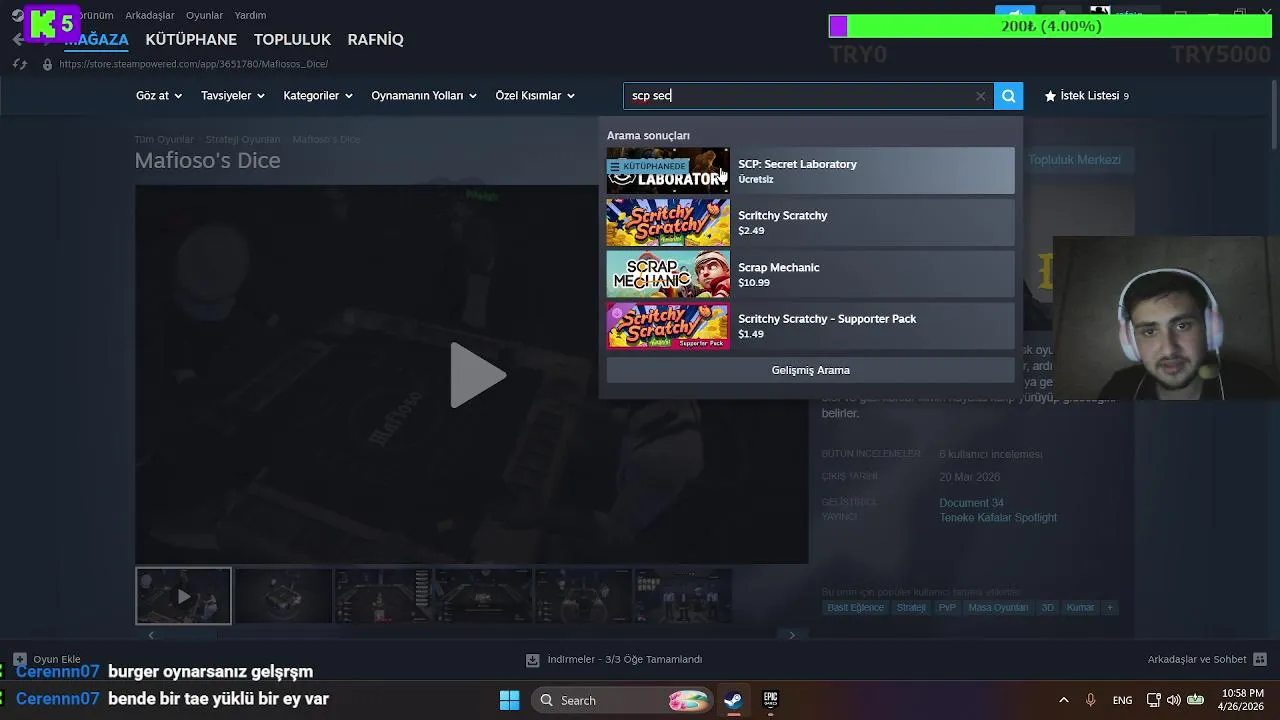The image size is (1280, 720).
Task: Open the volume speaker tray icon
Action: tap(1173, 700)
